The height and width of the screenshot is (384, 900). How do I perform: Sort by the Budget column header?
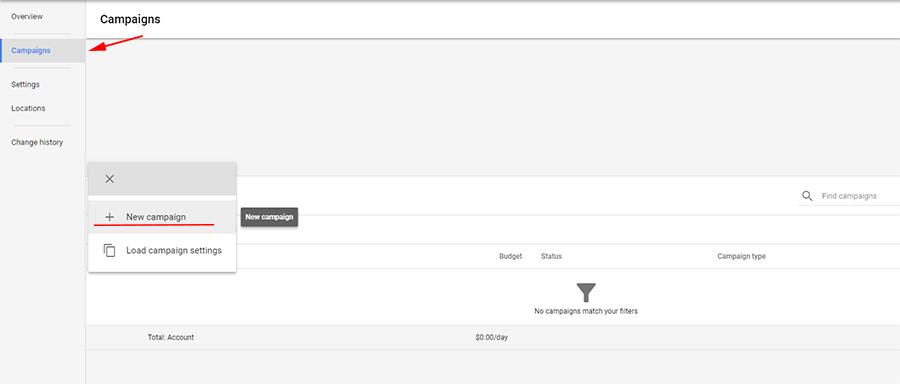tap(511, 256)
